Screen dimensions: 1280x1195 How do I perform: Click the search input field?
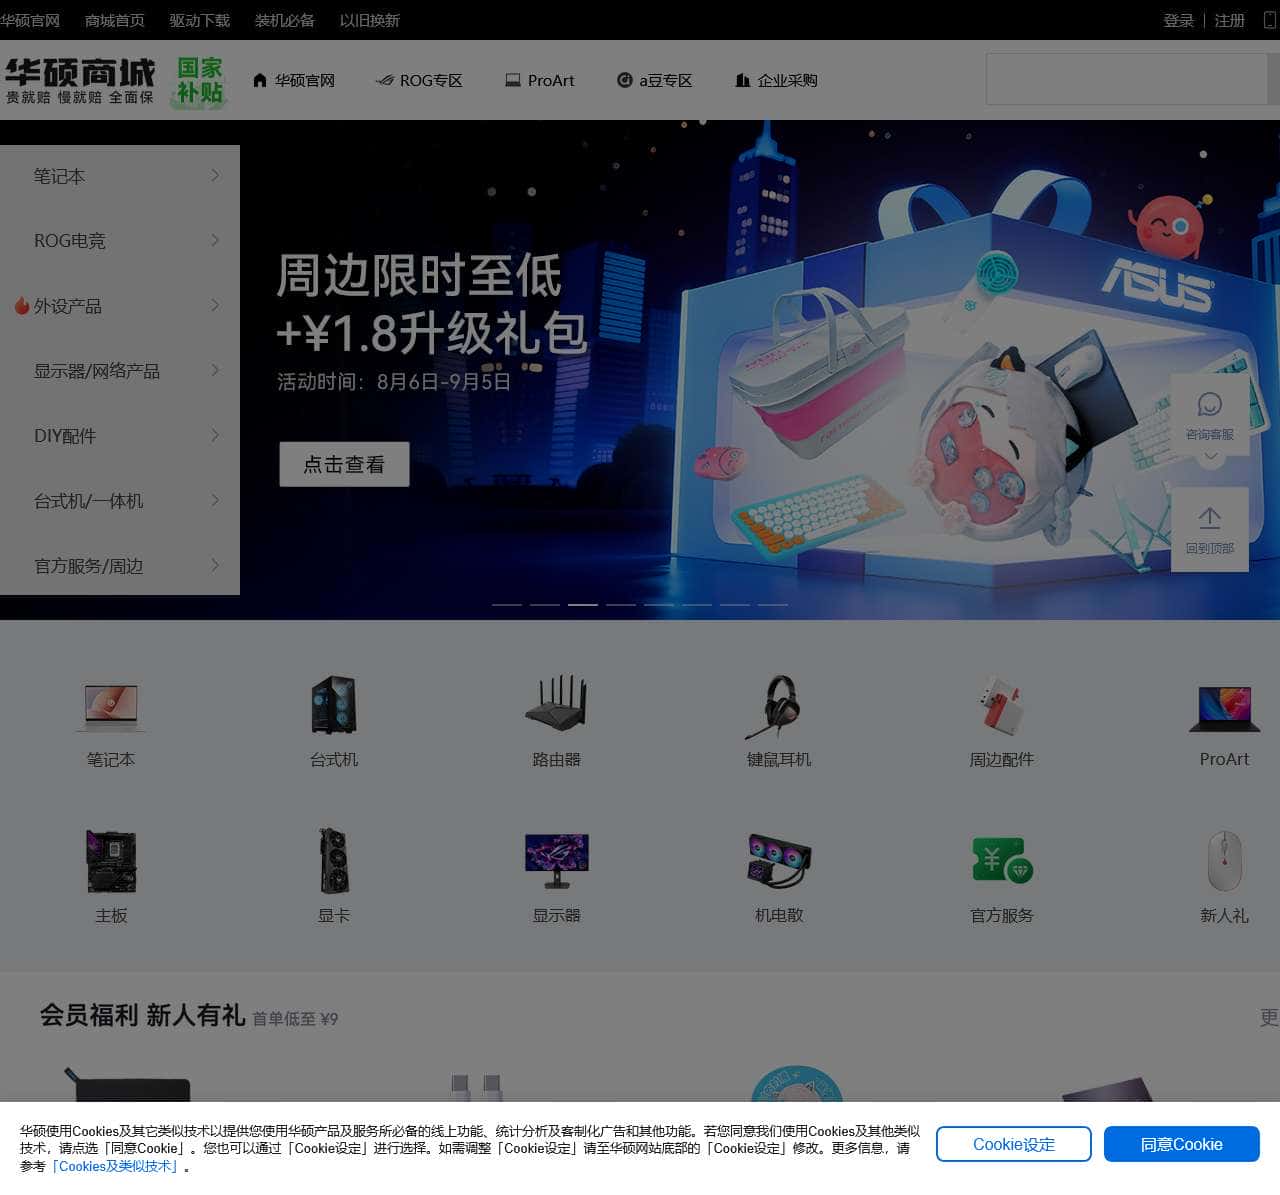click(1125, 79)
